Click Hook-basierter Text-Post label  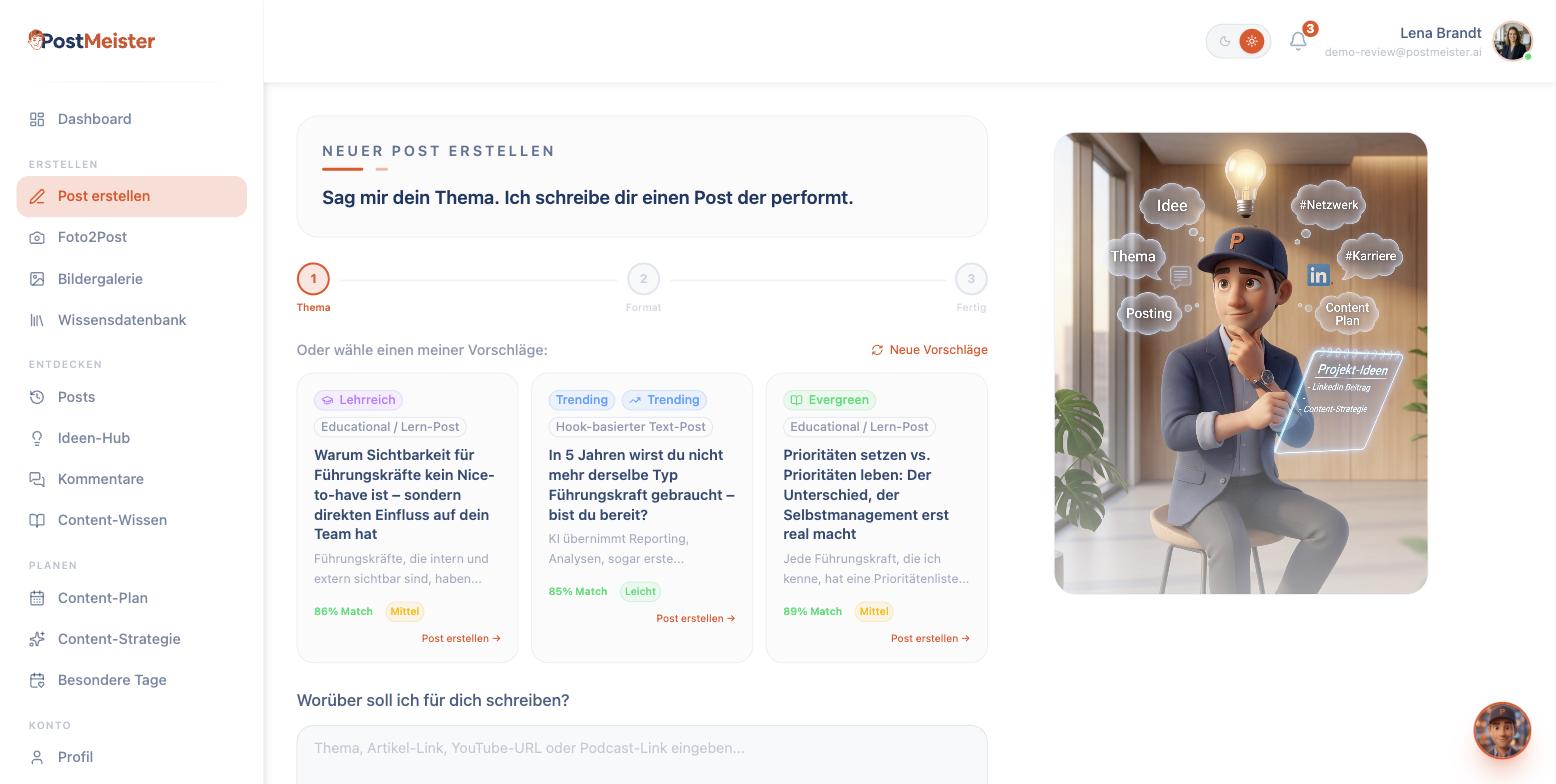630,427
